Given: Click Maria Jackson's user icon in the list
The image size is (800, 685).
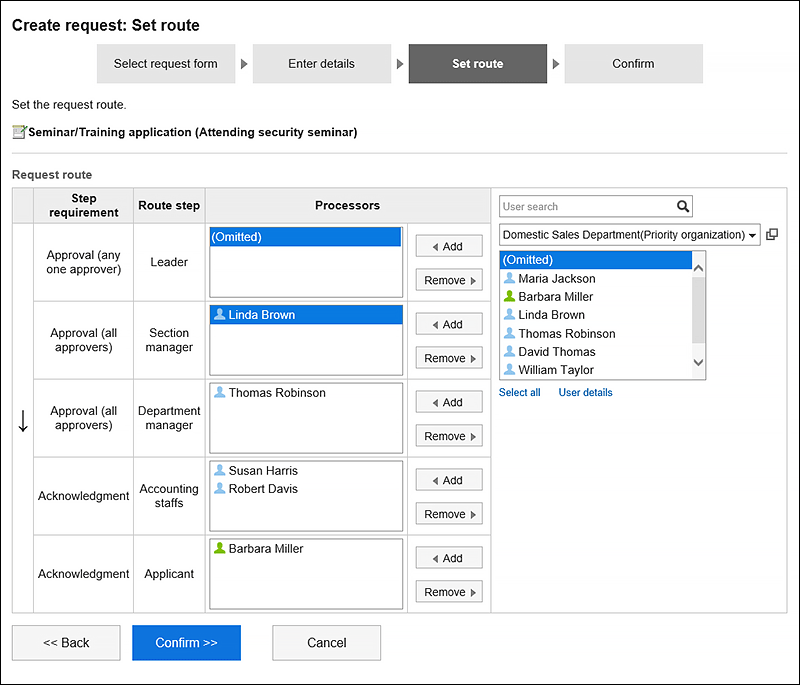Looking at the screenshot, I should coord(509,278).
